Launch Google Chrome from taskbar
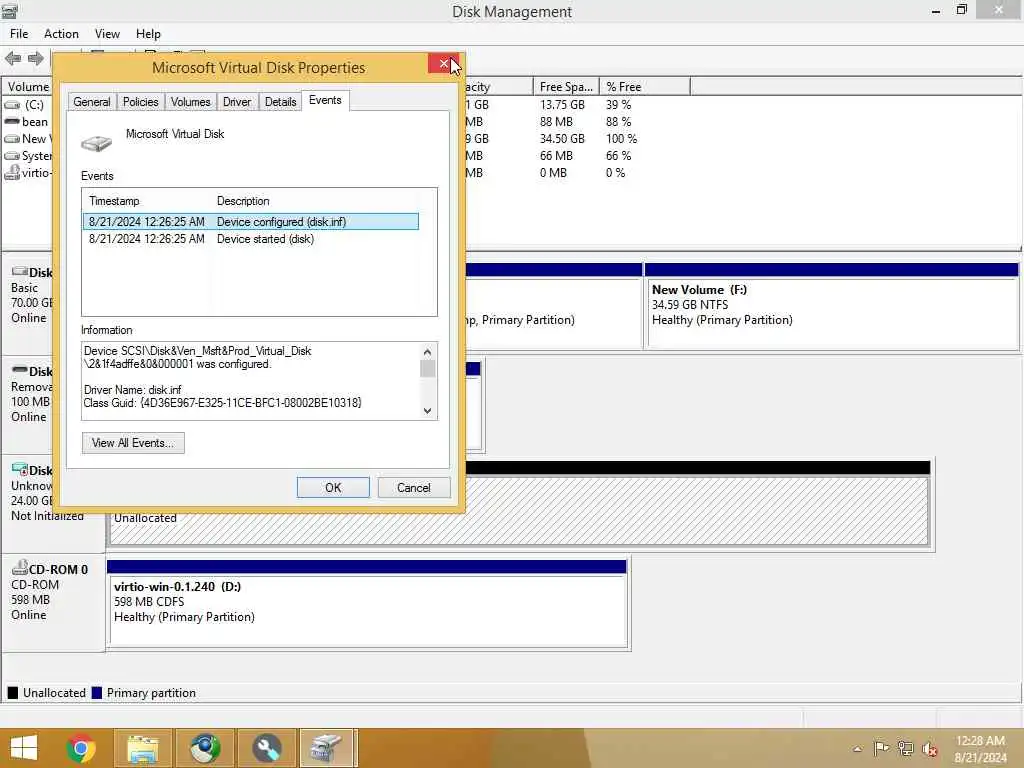The height and width of the screenshot is (768, 1024). click(x=81, y=748)
